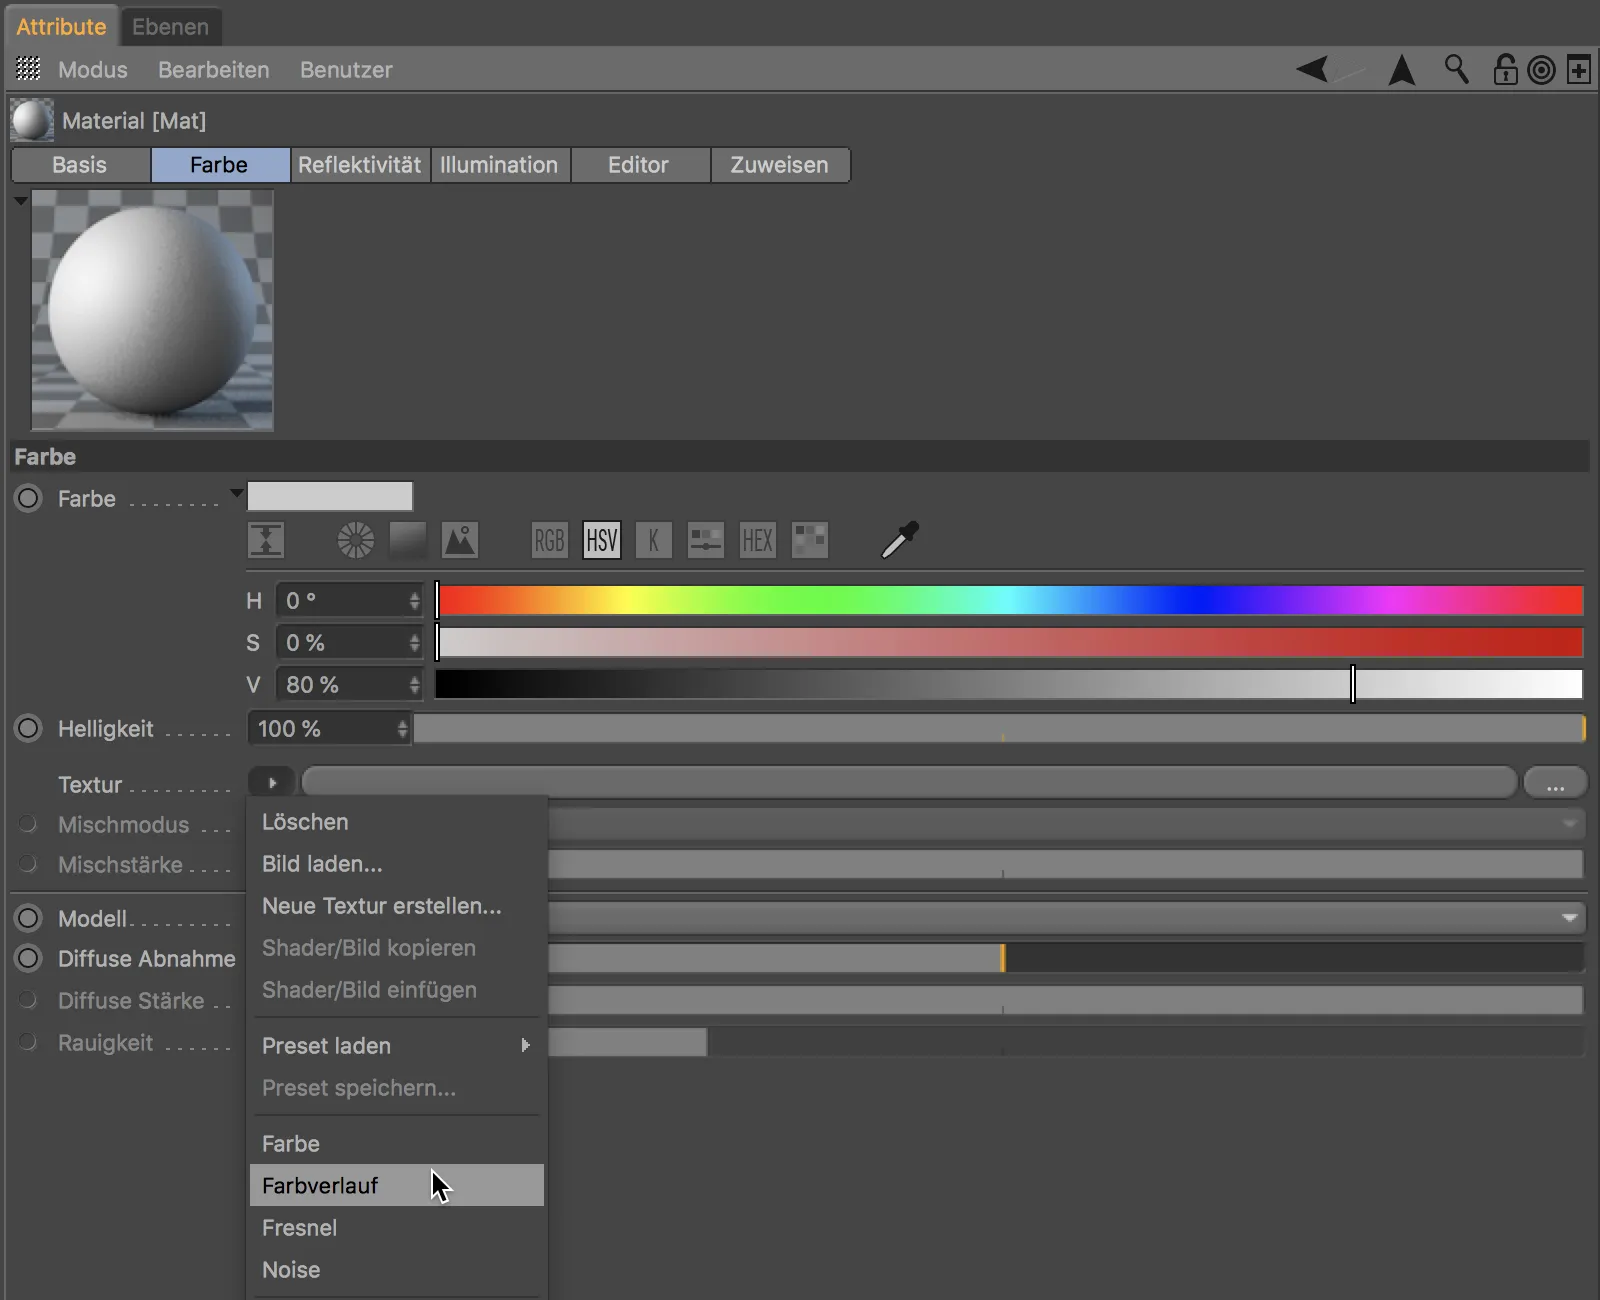The width and height of the screenshot is (1600, 1300).
Task: Open the Mischmodus dropdown
Action: coord(1065,824)
